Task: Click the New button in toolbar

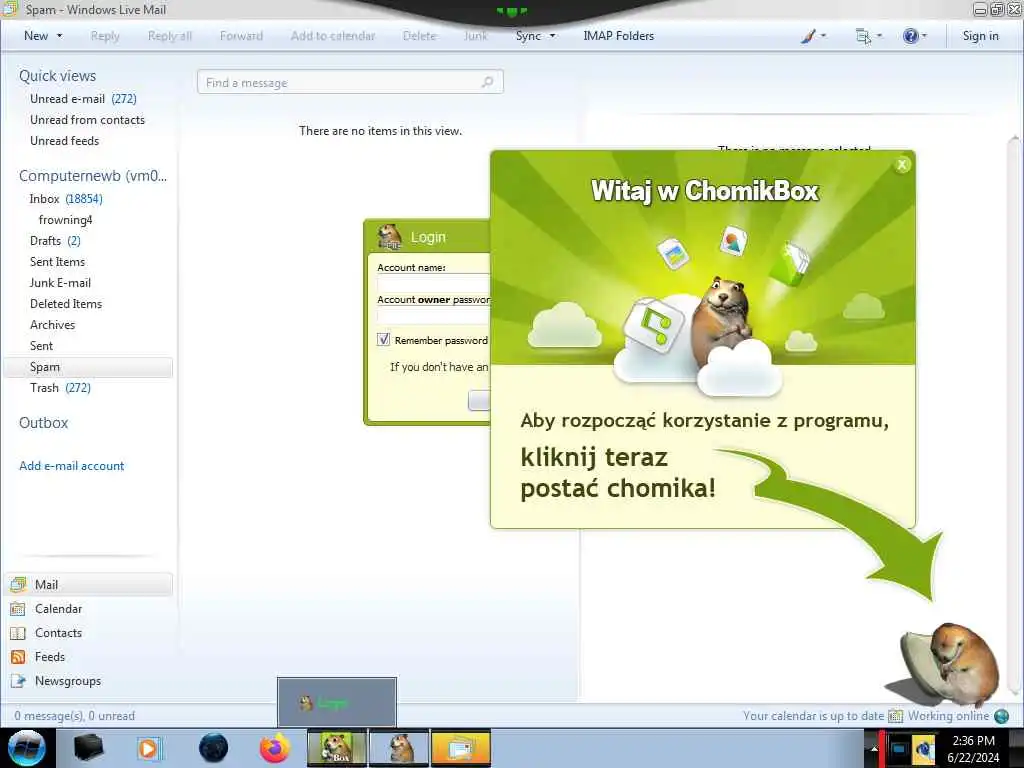Action: 36,36
